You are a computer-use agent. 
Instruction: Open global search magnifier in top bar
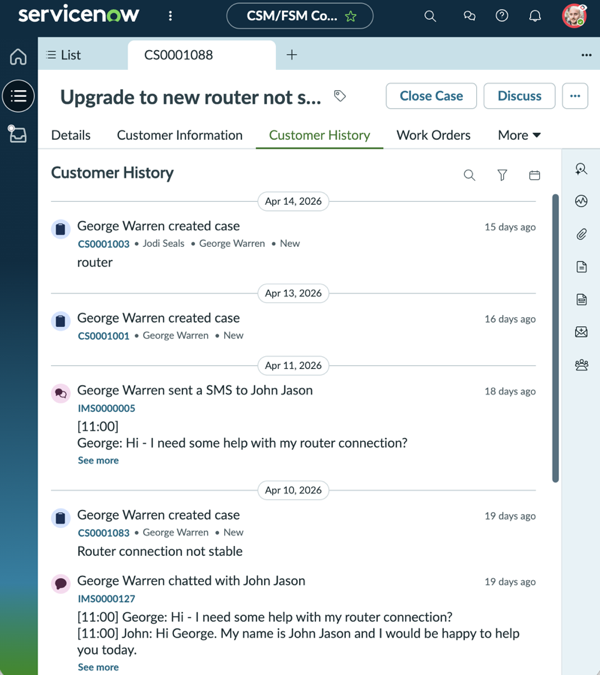(430, 16)
